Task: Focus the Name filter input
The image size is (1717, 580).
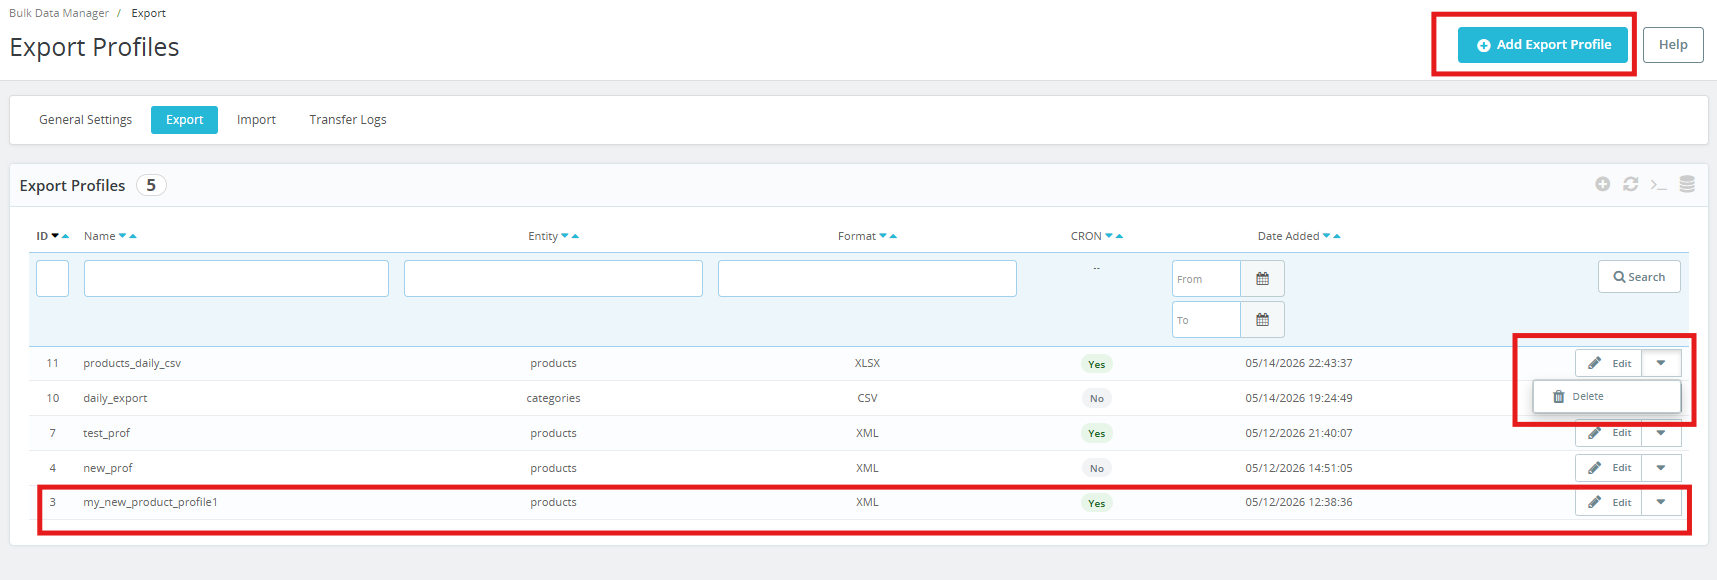Action: [236, 278]
